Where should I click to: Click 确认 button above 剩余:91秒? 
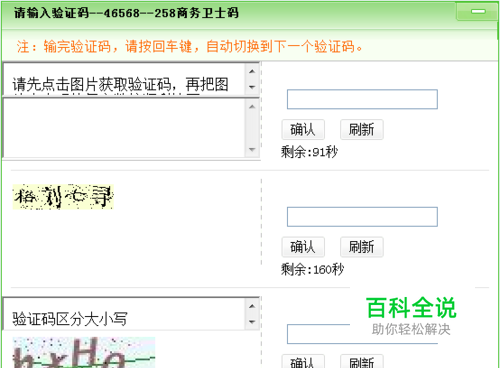pyautogui.click(x=303, y=129)
